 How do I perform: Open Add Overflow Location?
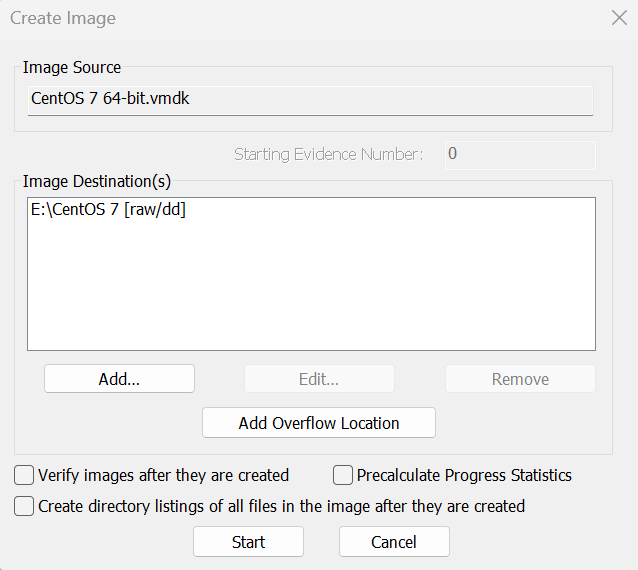tap(319, 423)
